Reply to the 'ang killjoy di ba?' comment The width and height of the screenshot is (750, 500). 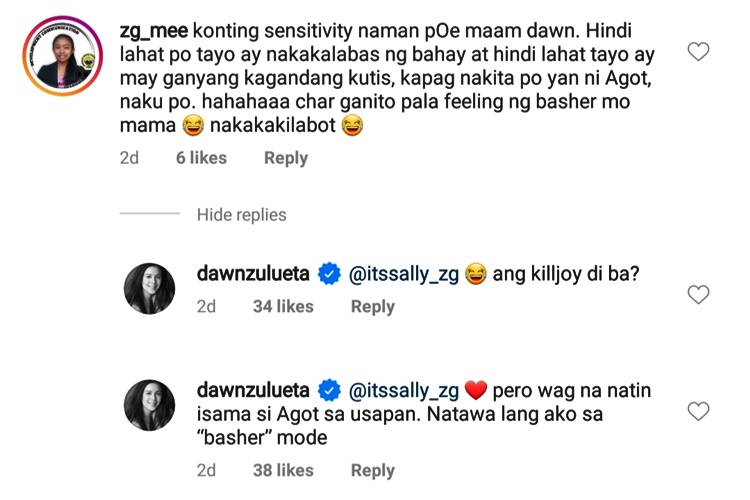372,307
